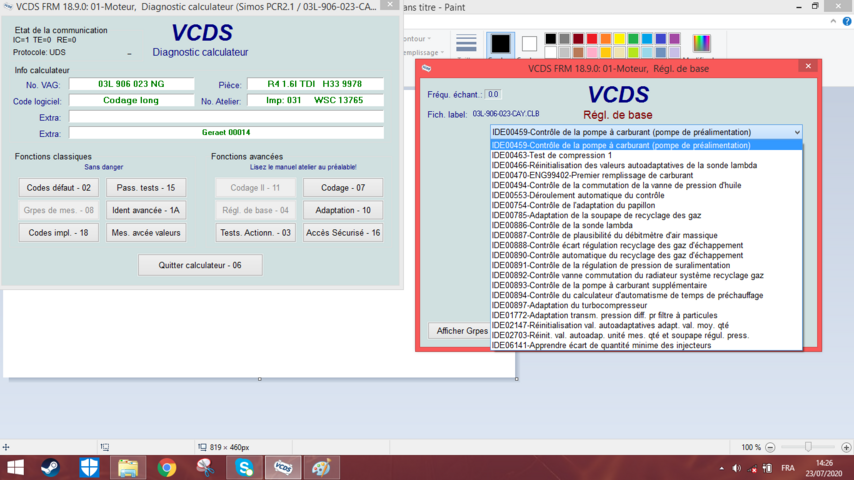Click Pass. tests - 15 button
This screenshot has width=854, height=480.
click(146, 187)
